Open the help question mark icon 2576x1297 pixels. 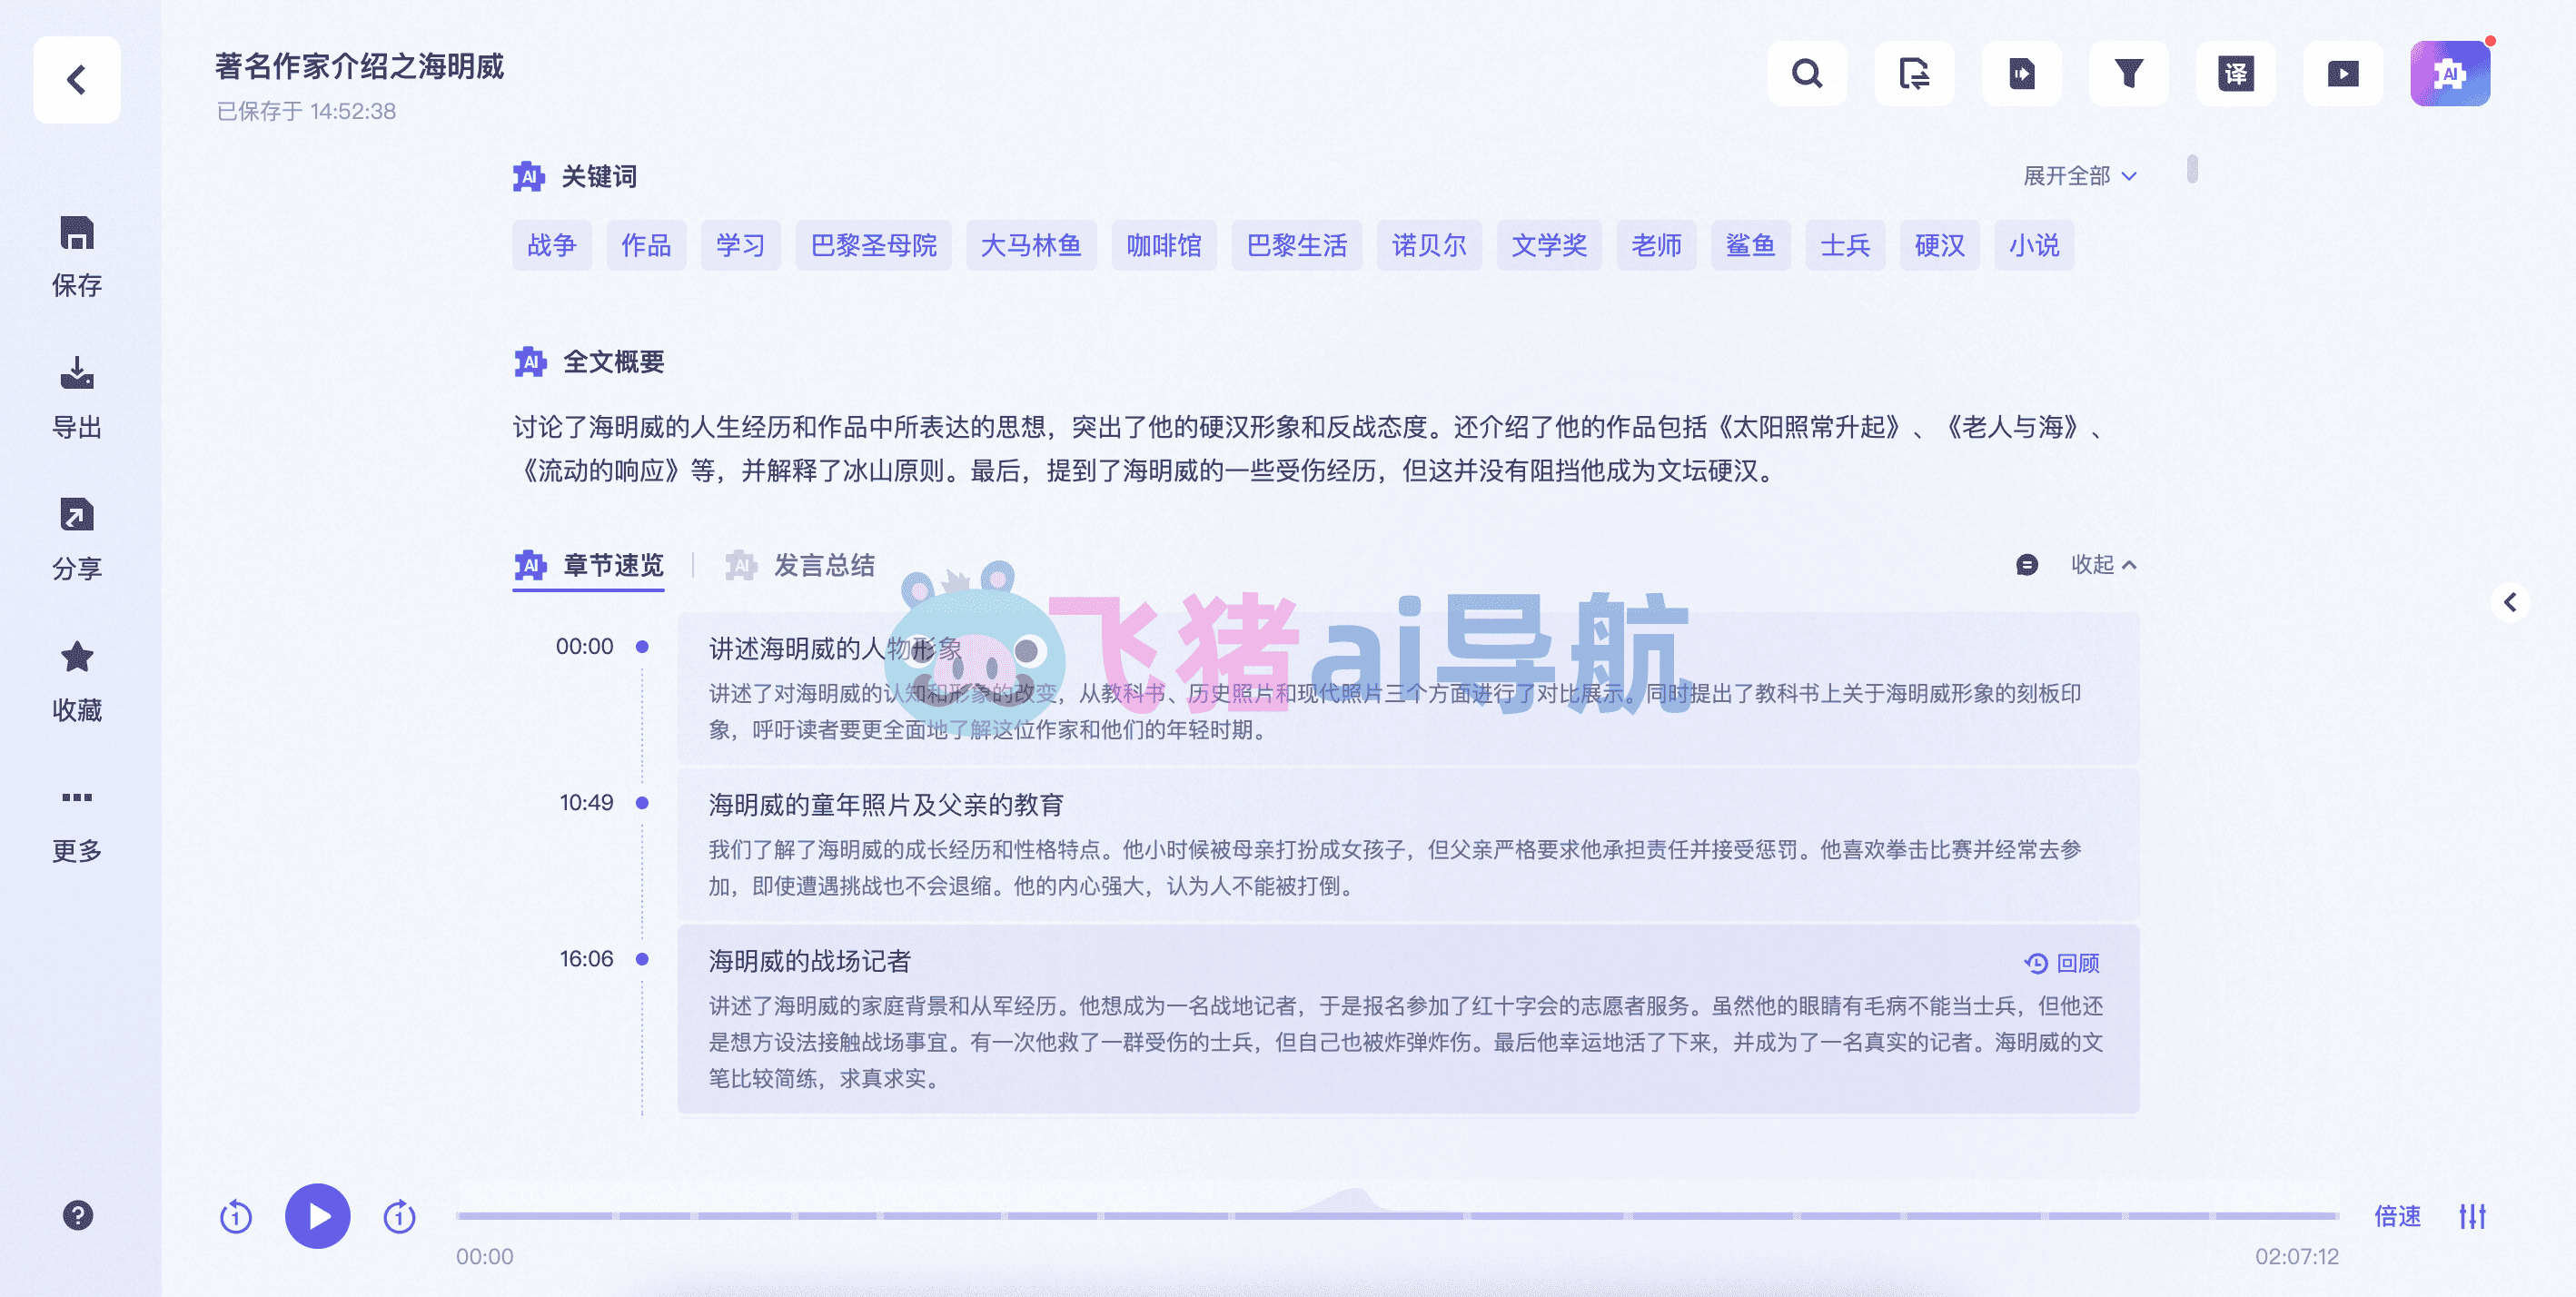(78, 1215)
